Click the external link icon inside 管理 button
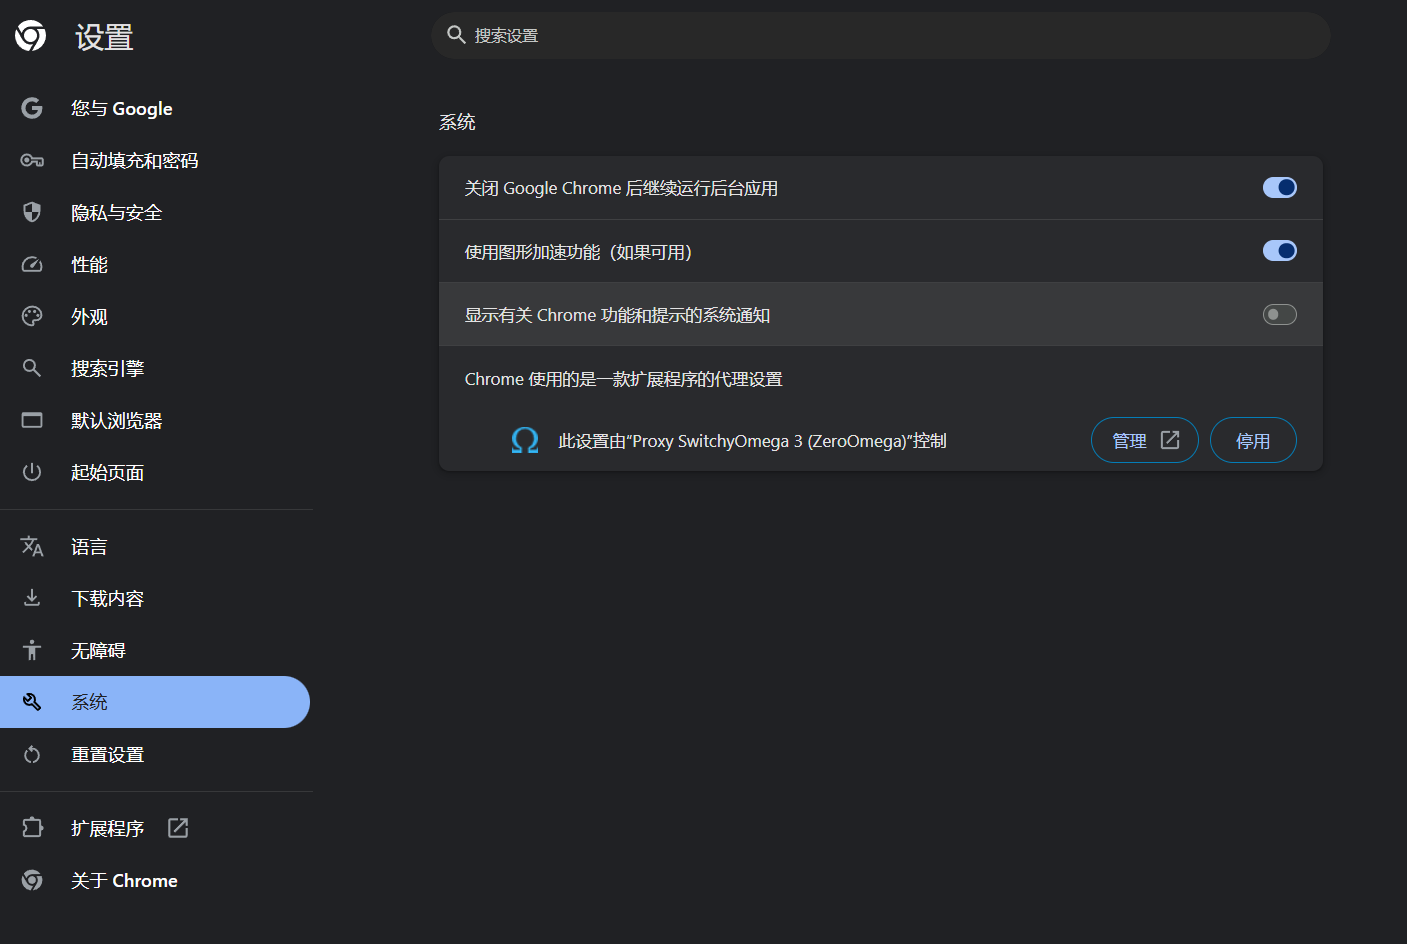 (x=1170, y=440)
